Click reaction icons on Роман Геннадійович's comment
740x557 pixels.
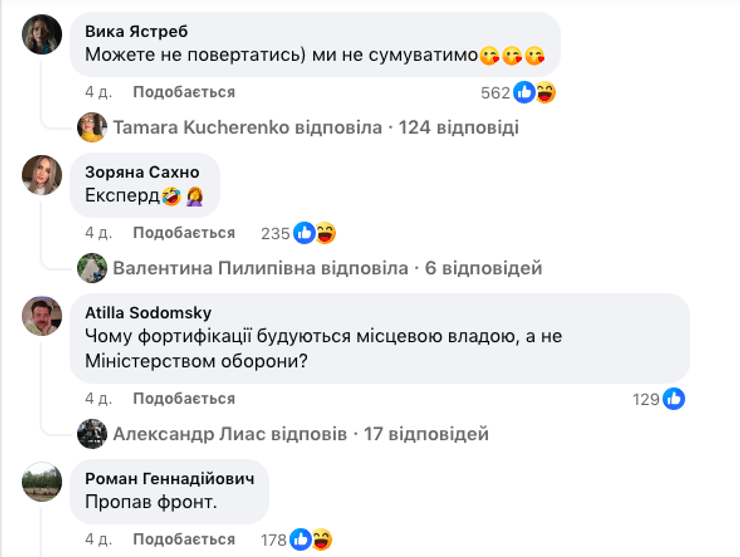[x=311, y=541]
